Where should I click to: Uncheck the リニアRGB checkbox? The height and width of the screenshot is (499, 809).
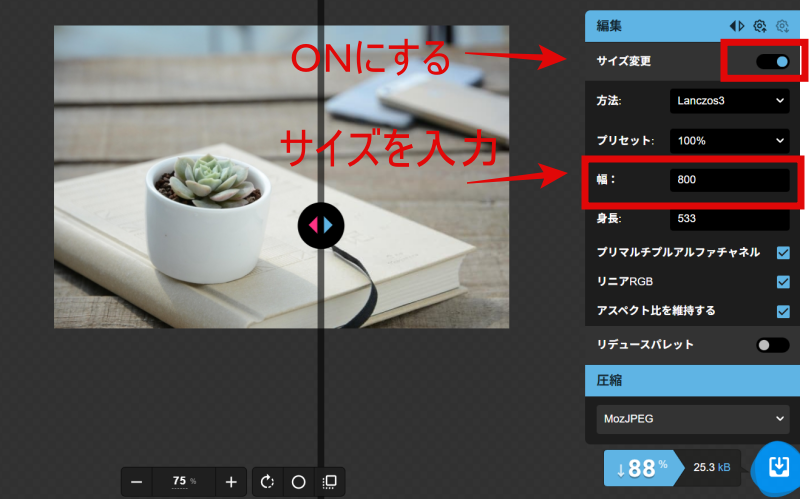[783, 282]
